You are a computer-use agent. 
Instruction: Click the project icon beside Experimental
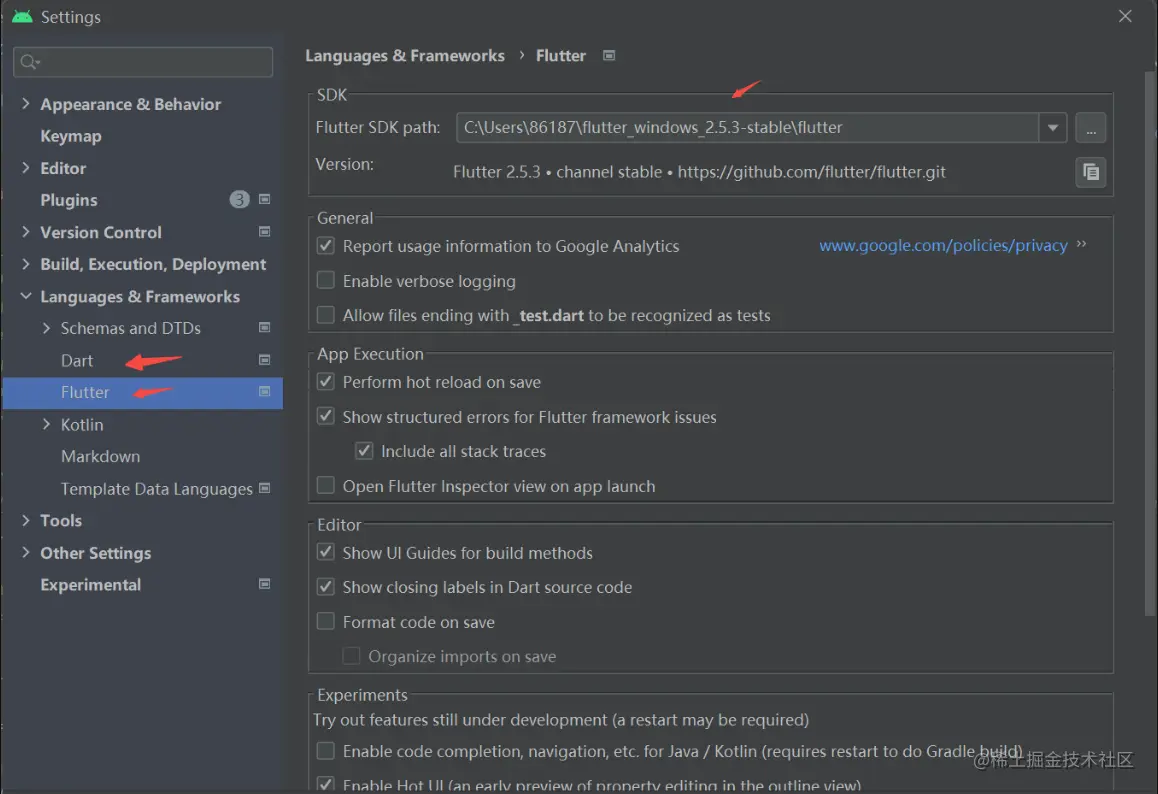(x=265, y=584)
